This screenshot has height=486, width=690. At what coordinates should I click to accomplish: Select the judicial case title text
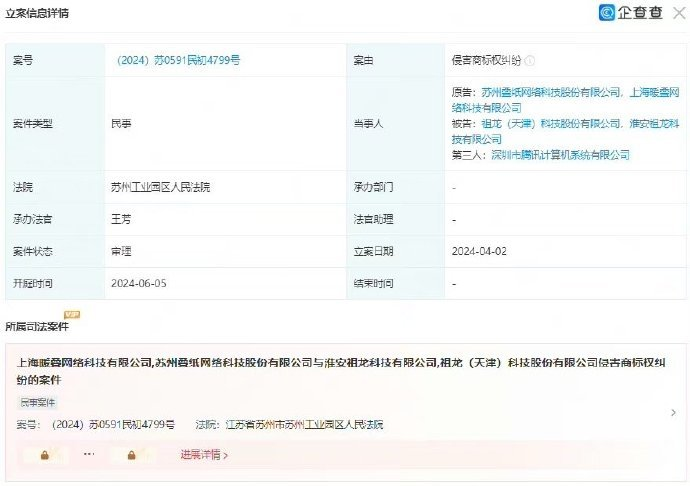tap(341, 371)
